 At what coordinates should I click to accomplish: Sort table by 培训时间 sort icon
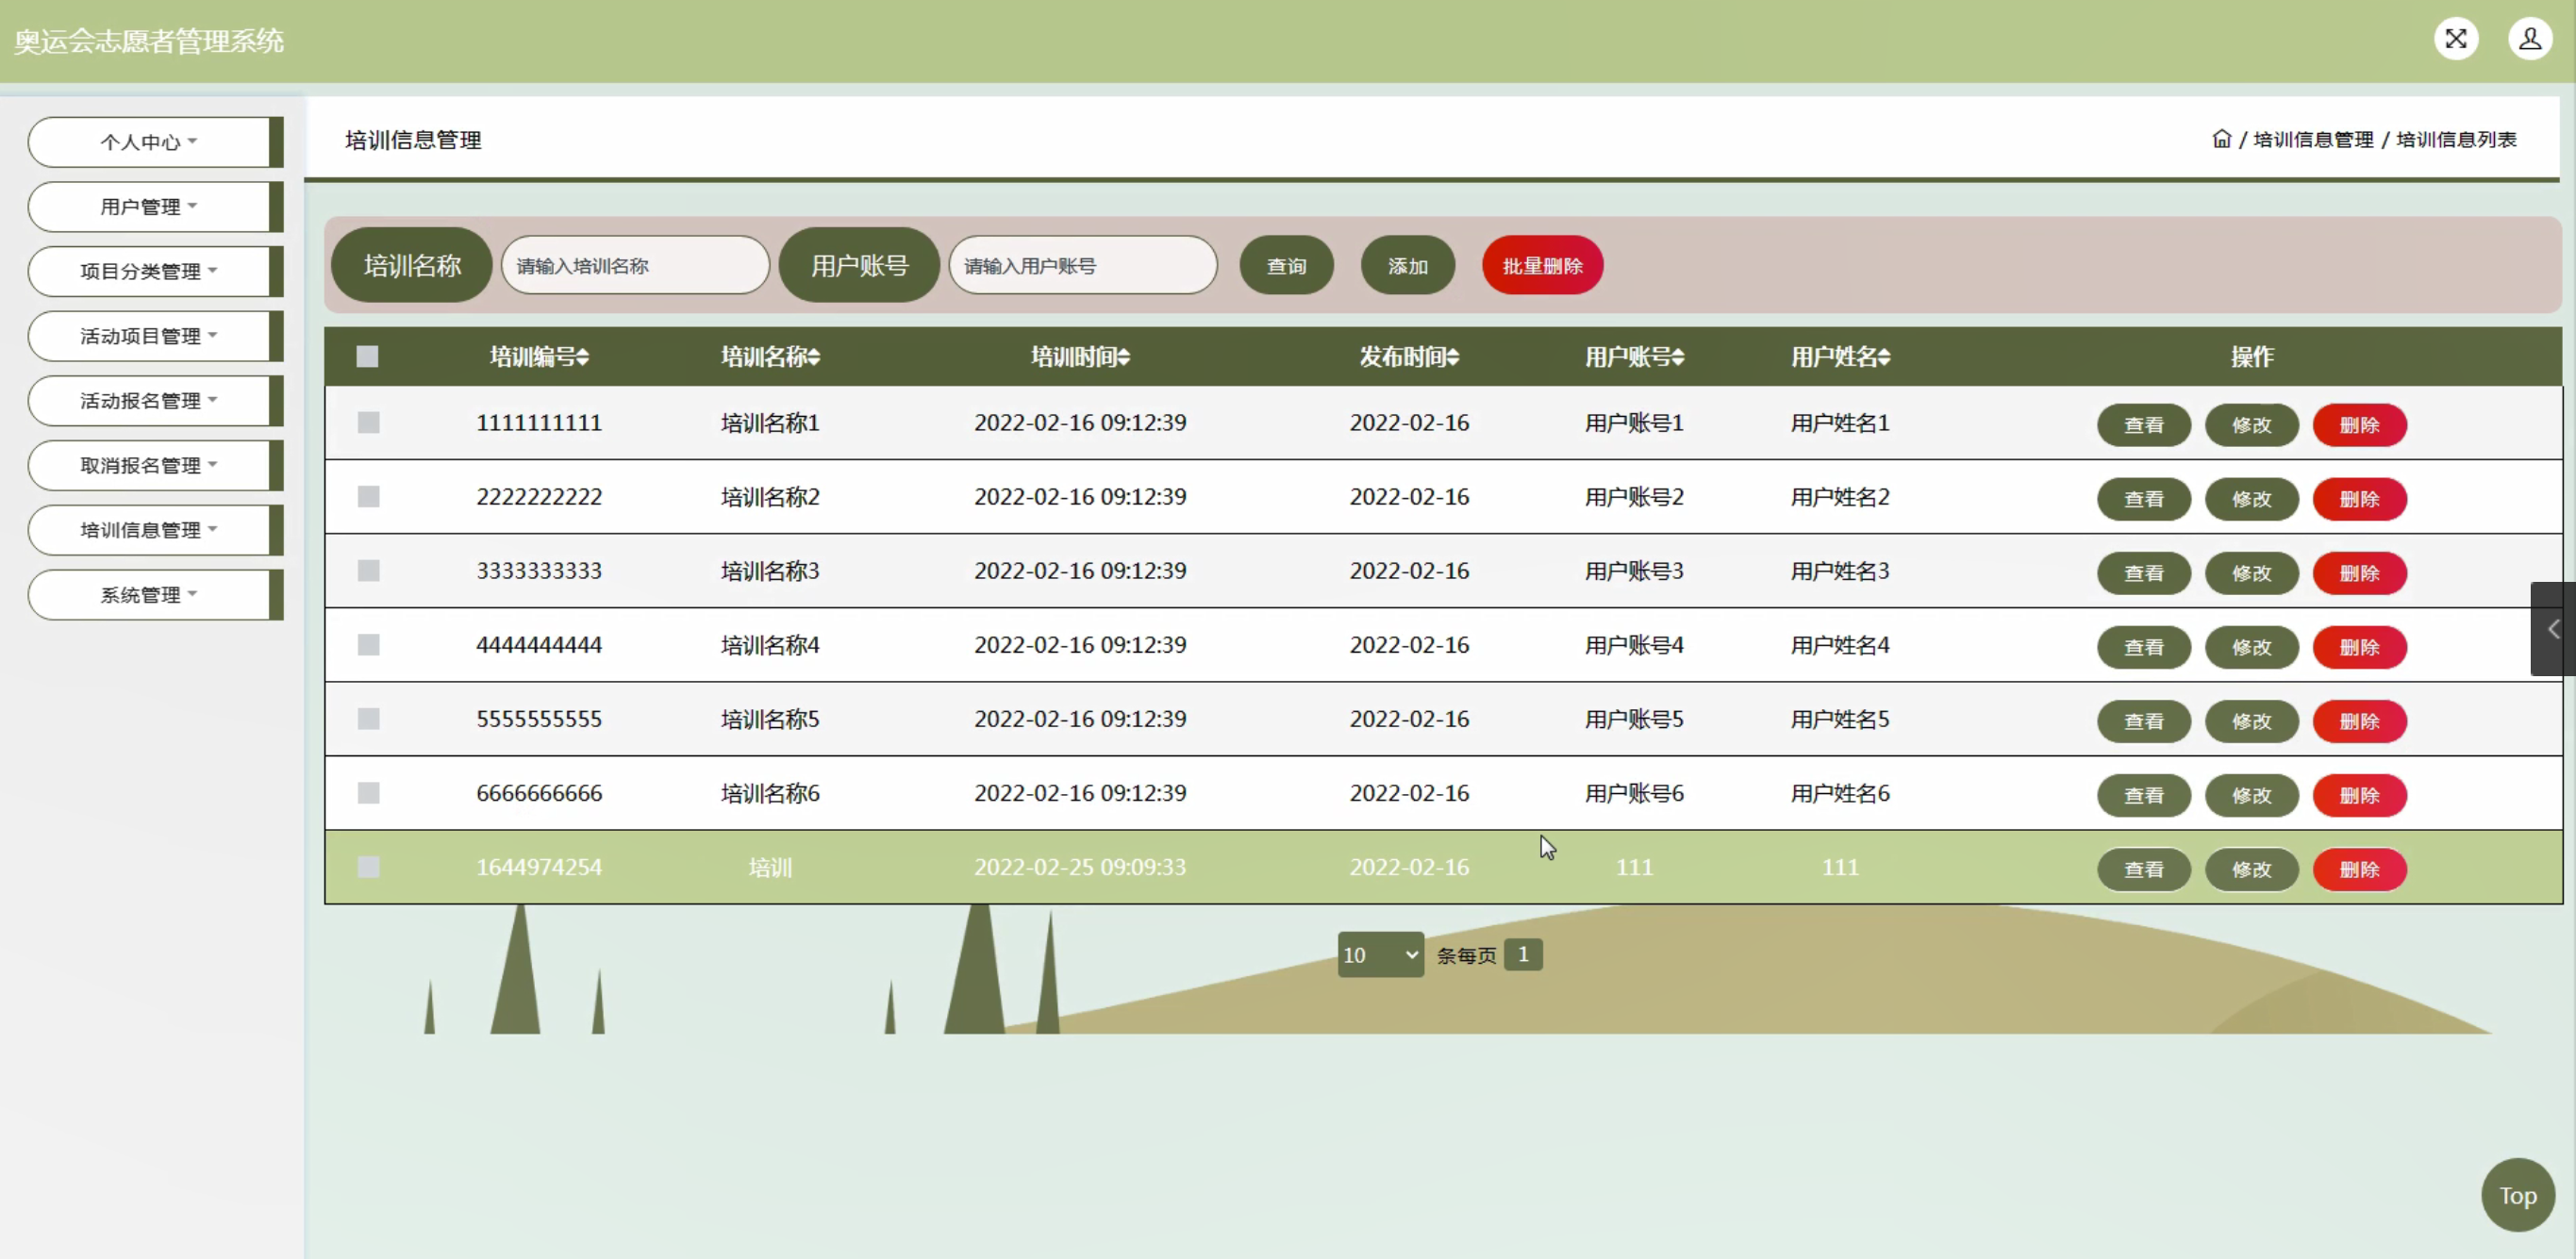[x=1124, y=357]
